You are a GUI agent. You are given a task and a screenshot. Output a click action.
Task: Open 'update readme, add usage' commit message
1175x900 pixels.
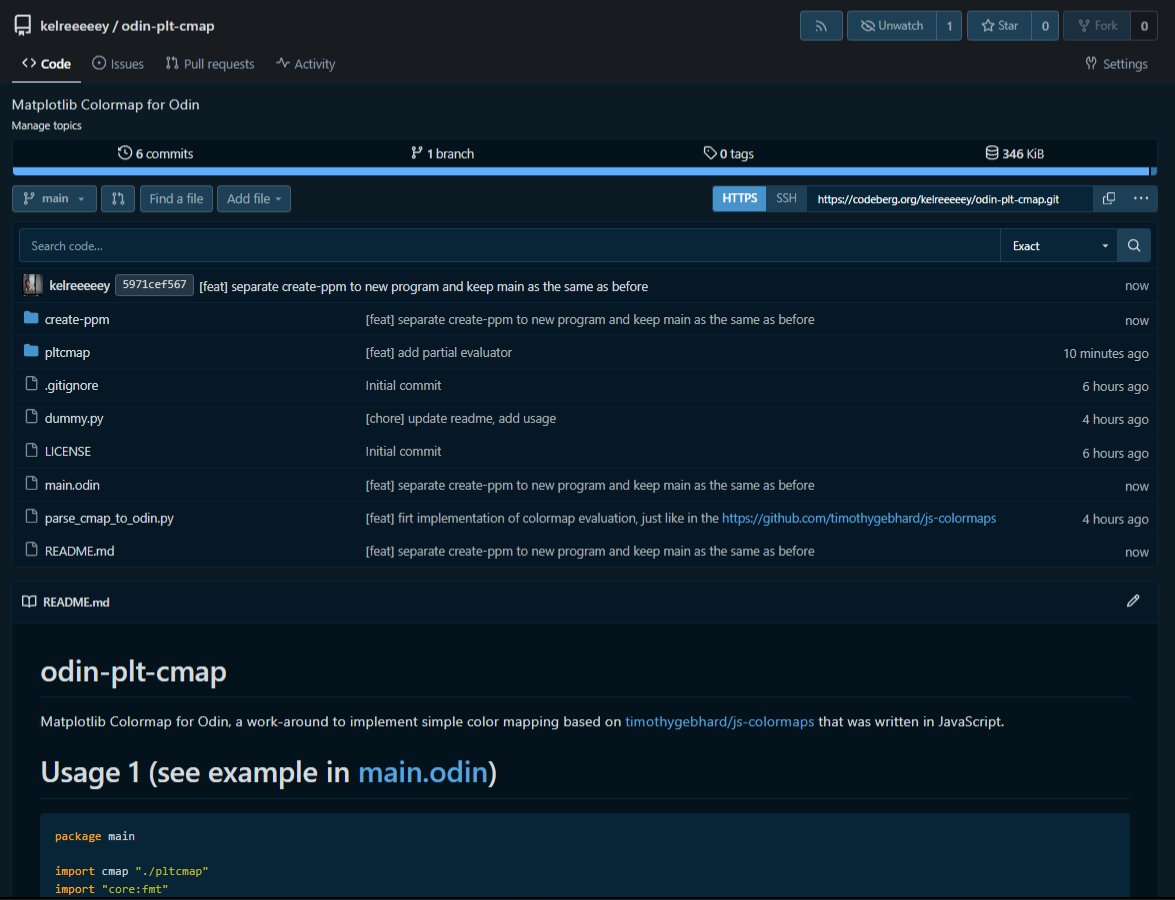click(x=461, y=418)
